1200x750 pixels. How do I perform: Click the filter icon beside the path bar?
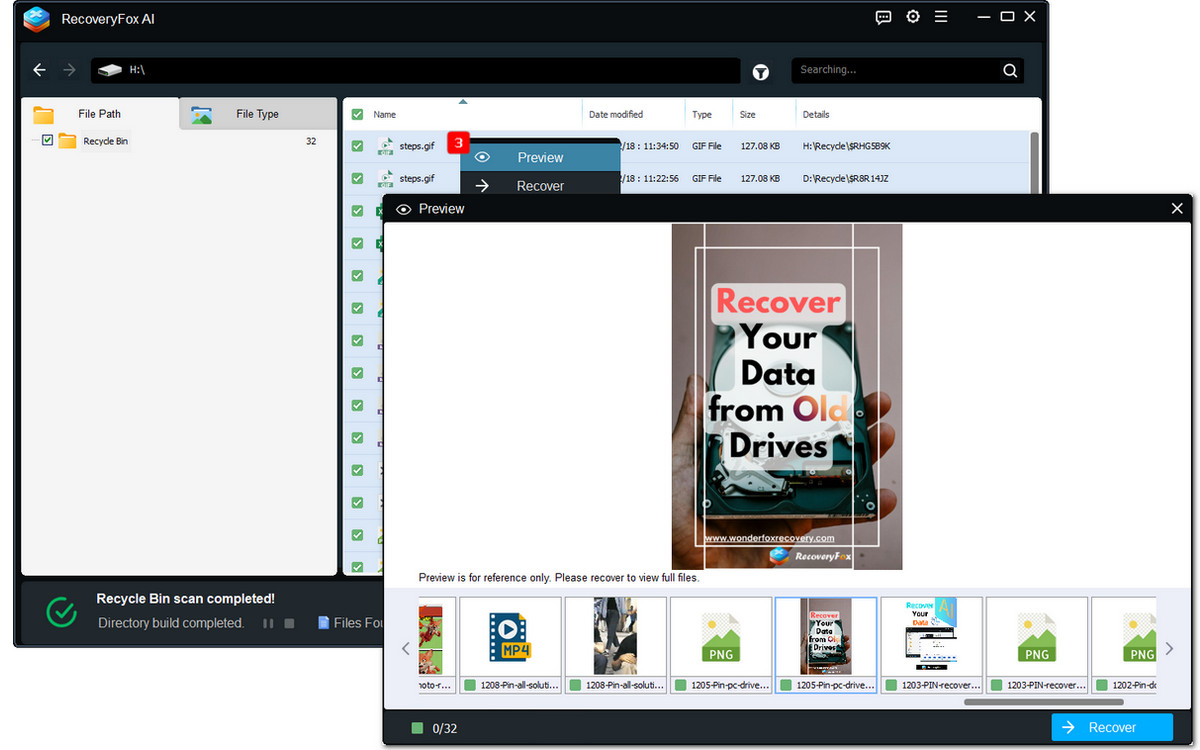coord(761,71)
